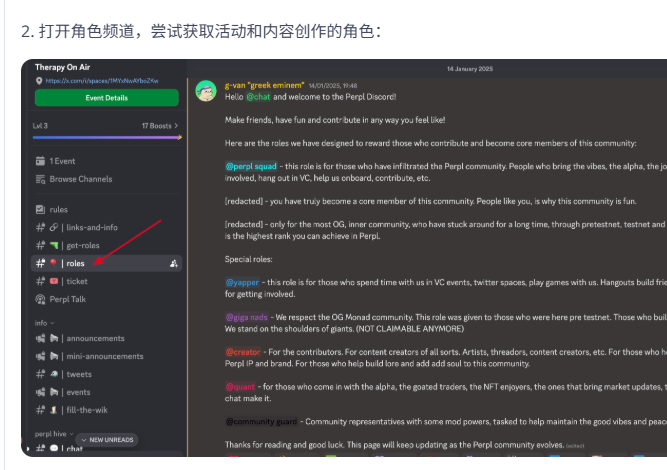This screenshot has height=470, width=667.
Task: Click the Therapy On Air event title
Action: pos(63,67)
